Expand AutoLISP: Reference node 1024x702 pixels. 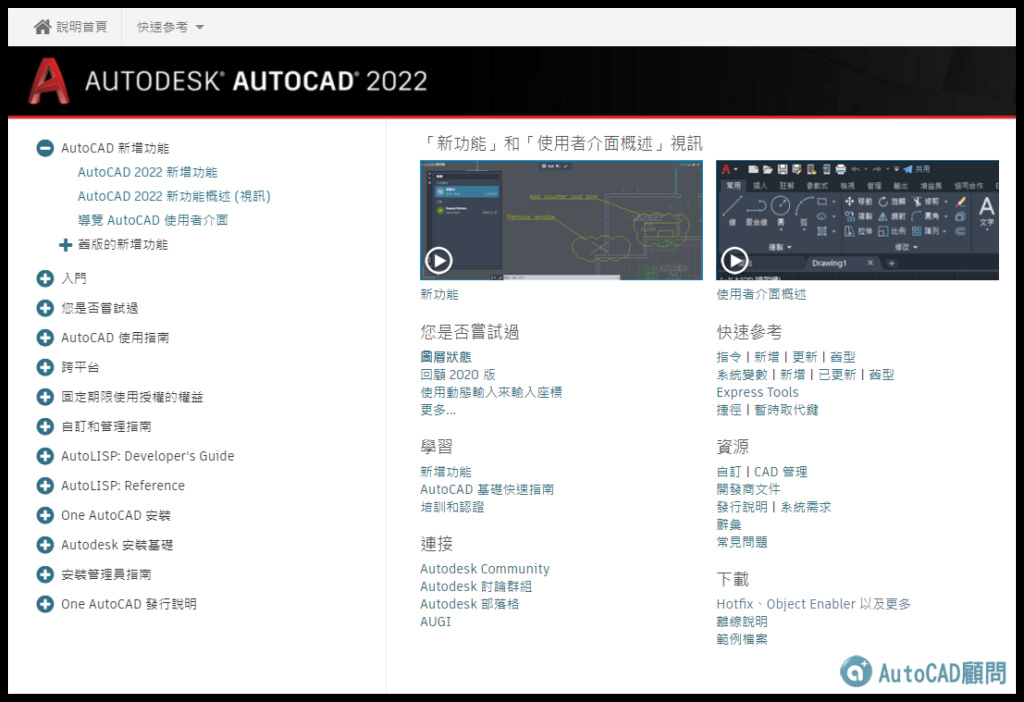coord(45,486)
